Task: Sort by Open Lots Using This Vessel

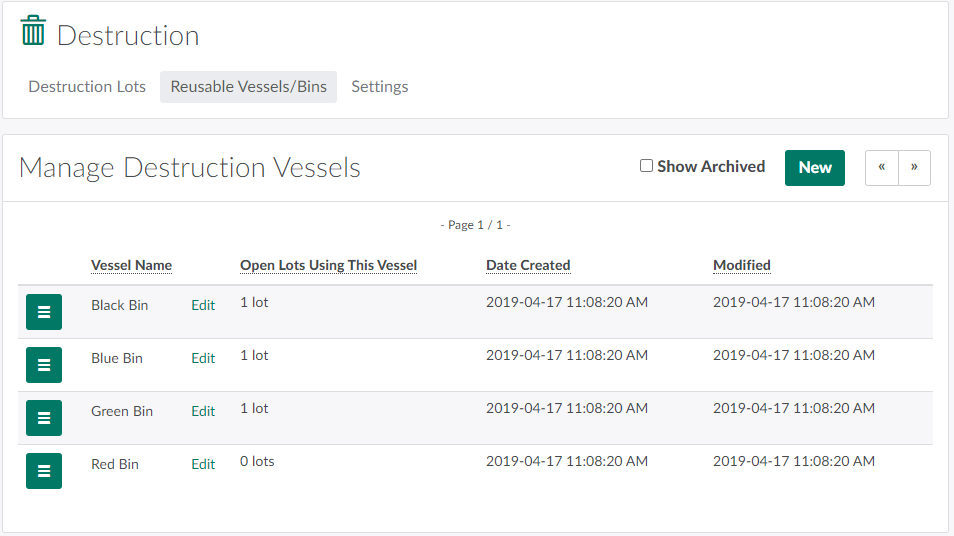Action: coord(328,266)
